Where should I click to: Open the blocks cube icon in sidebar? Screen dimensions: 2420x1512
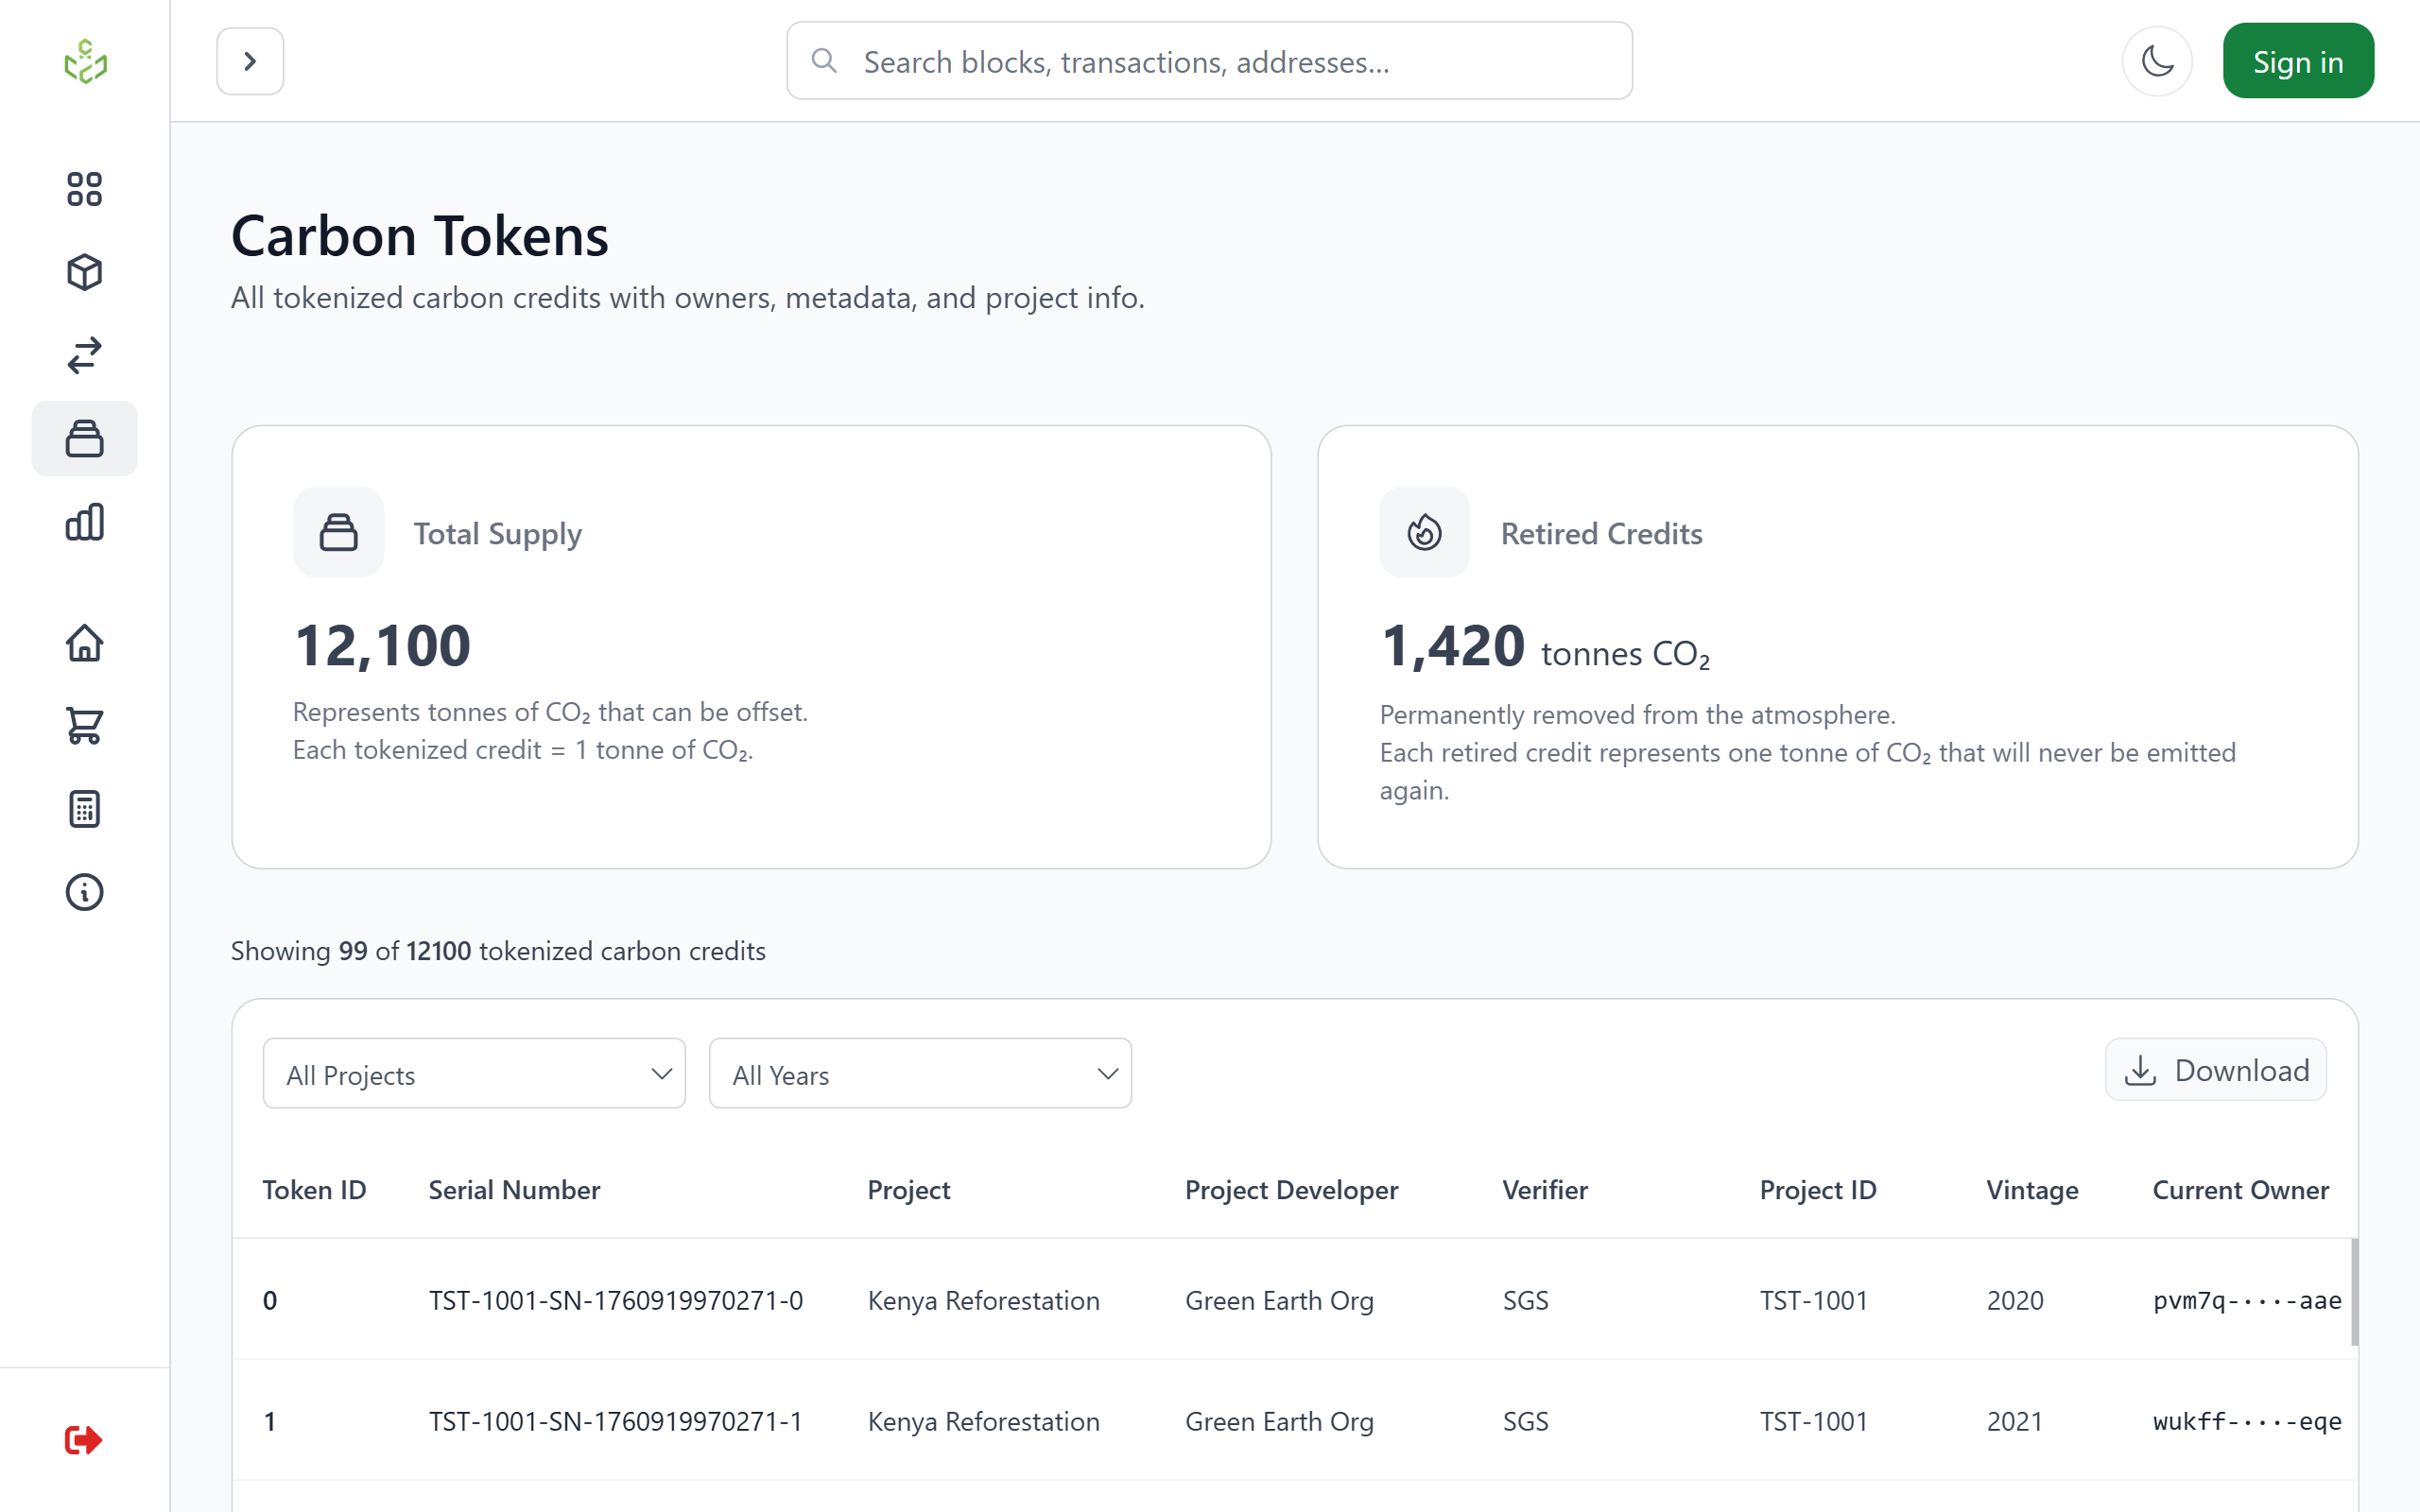click(84, 272)
